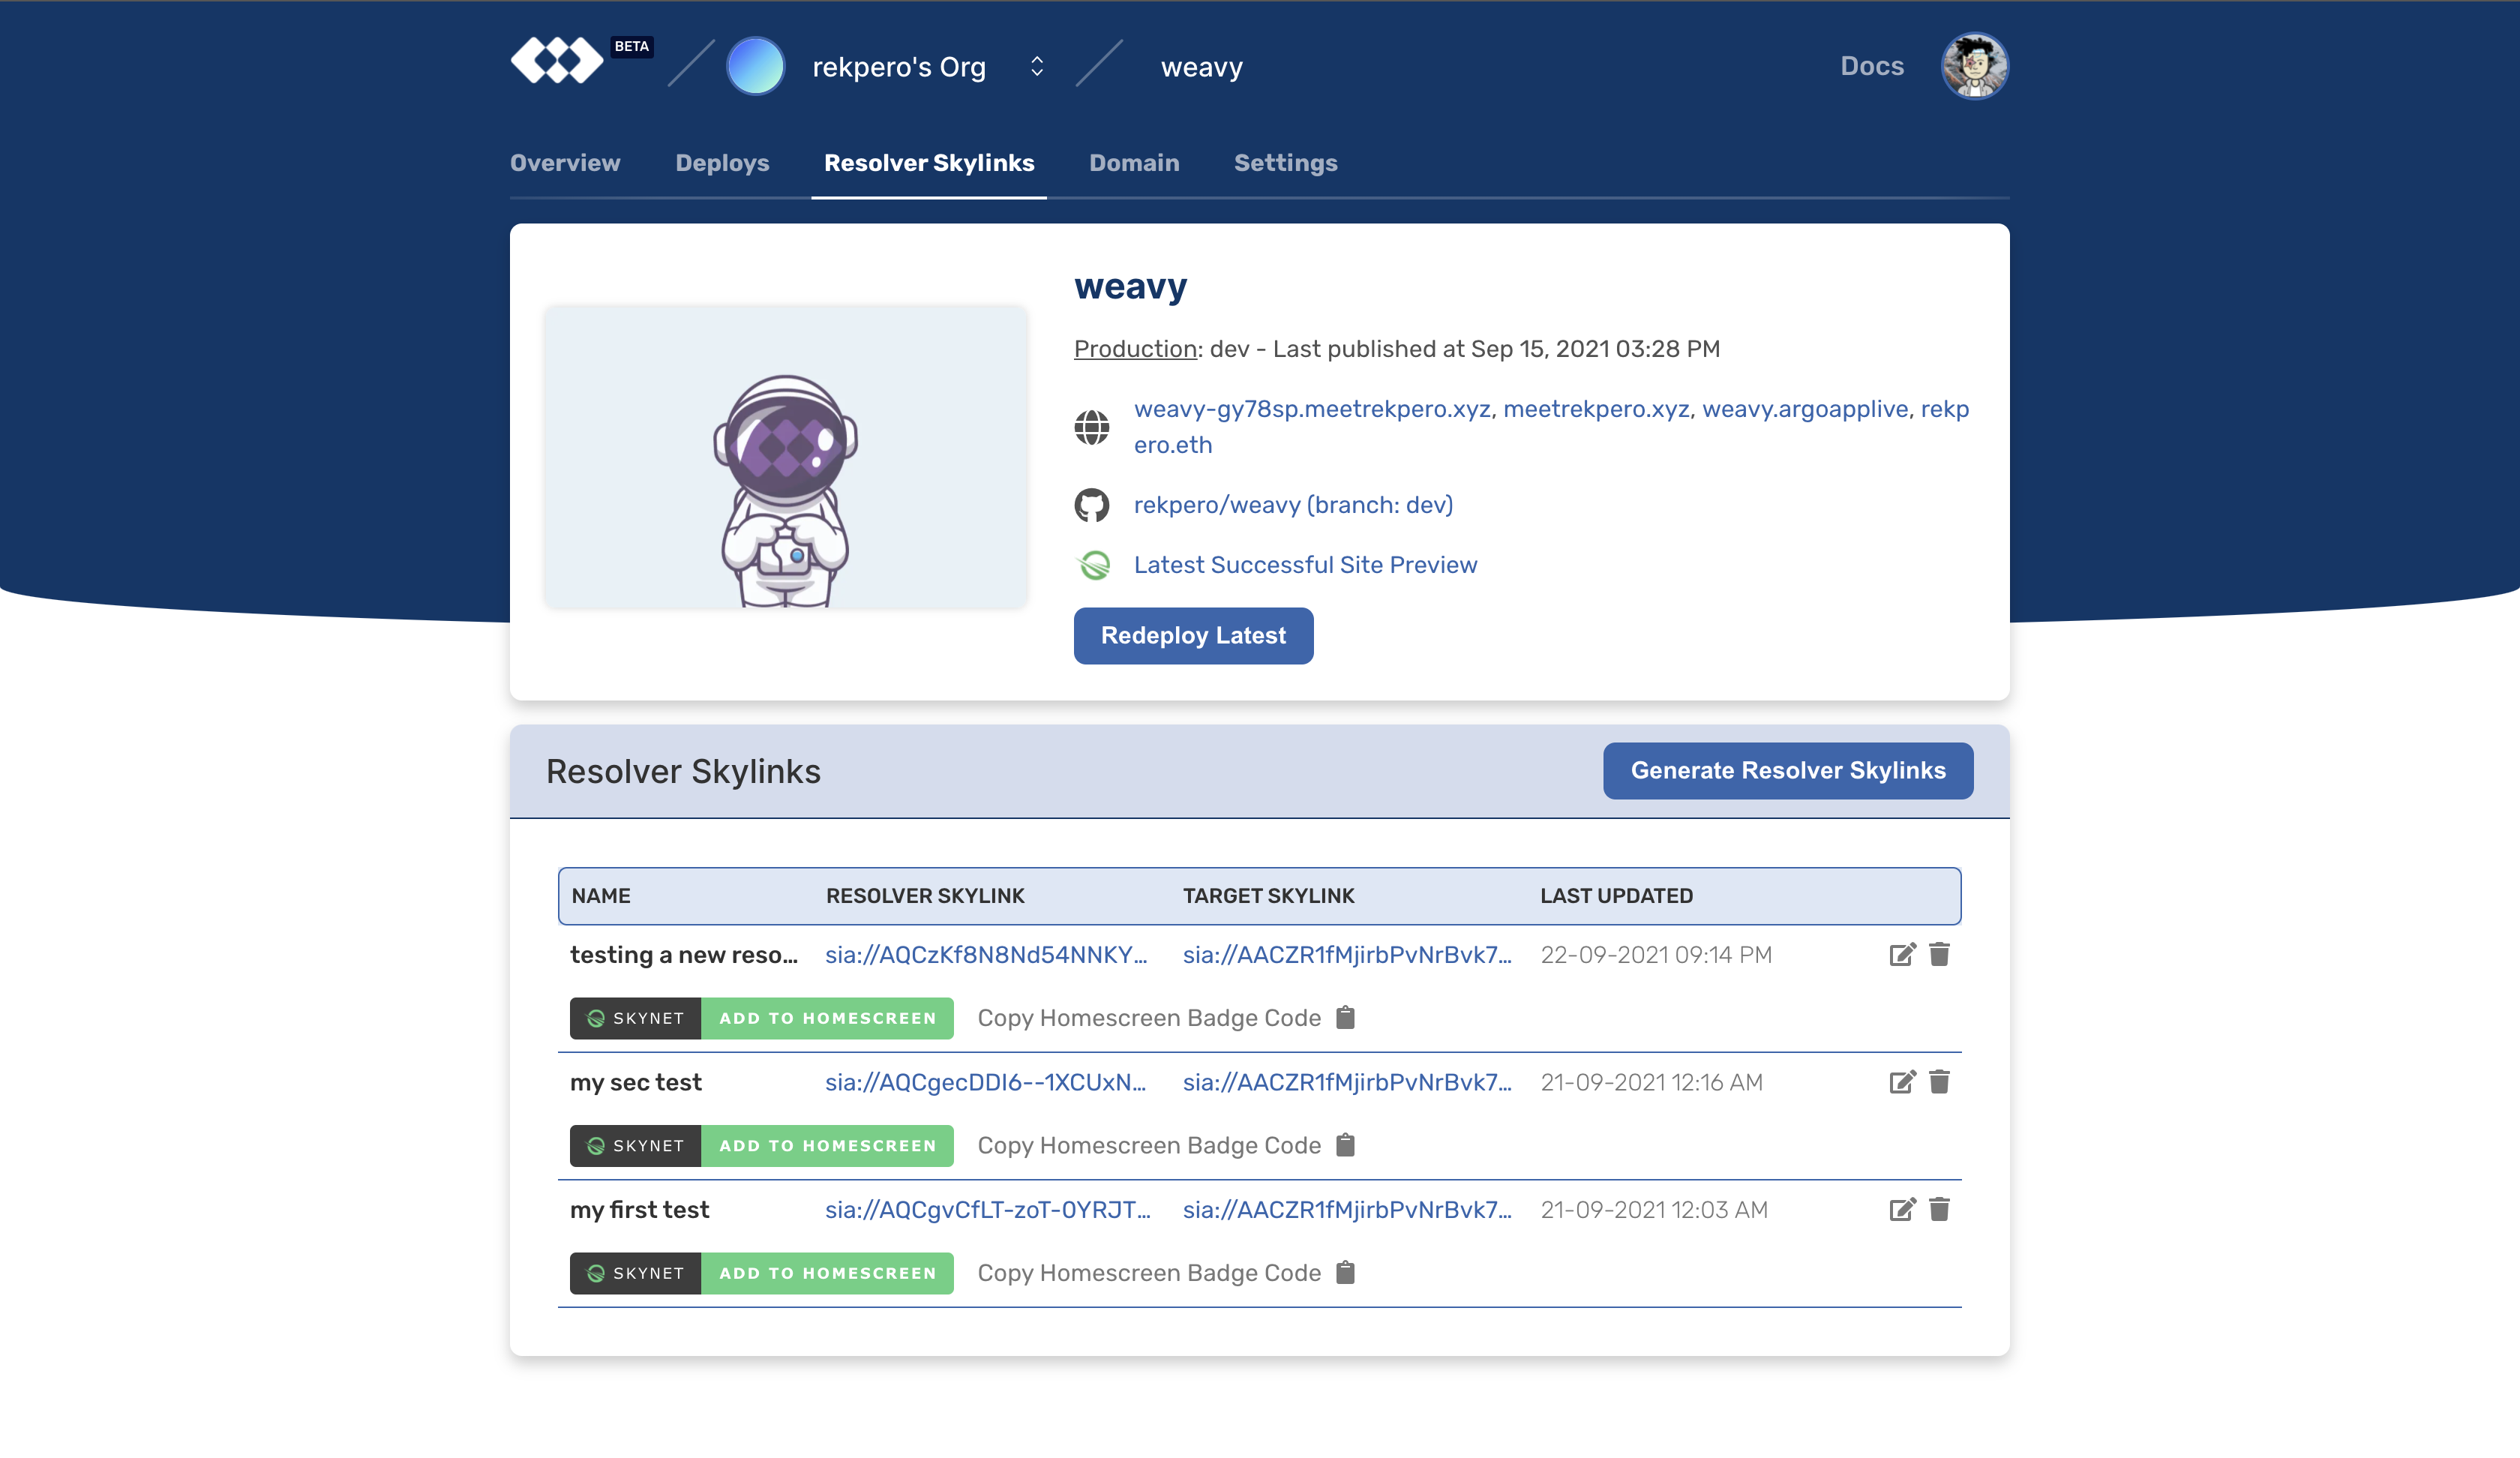Click the GitHub repository icon
Viewport: 2520px width, 1458px height.
pos(1091,505)
